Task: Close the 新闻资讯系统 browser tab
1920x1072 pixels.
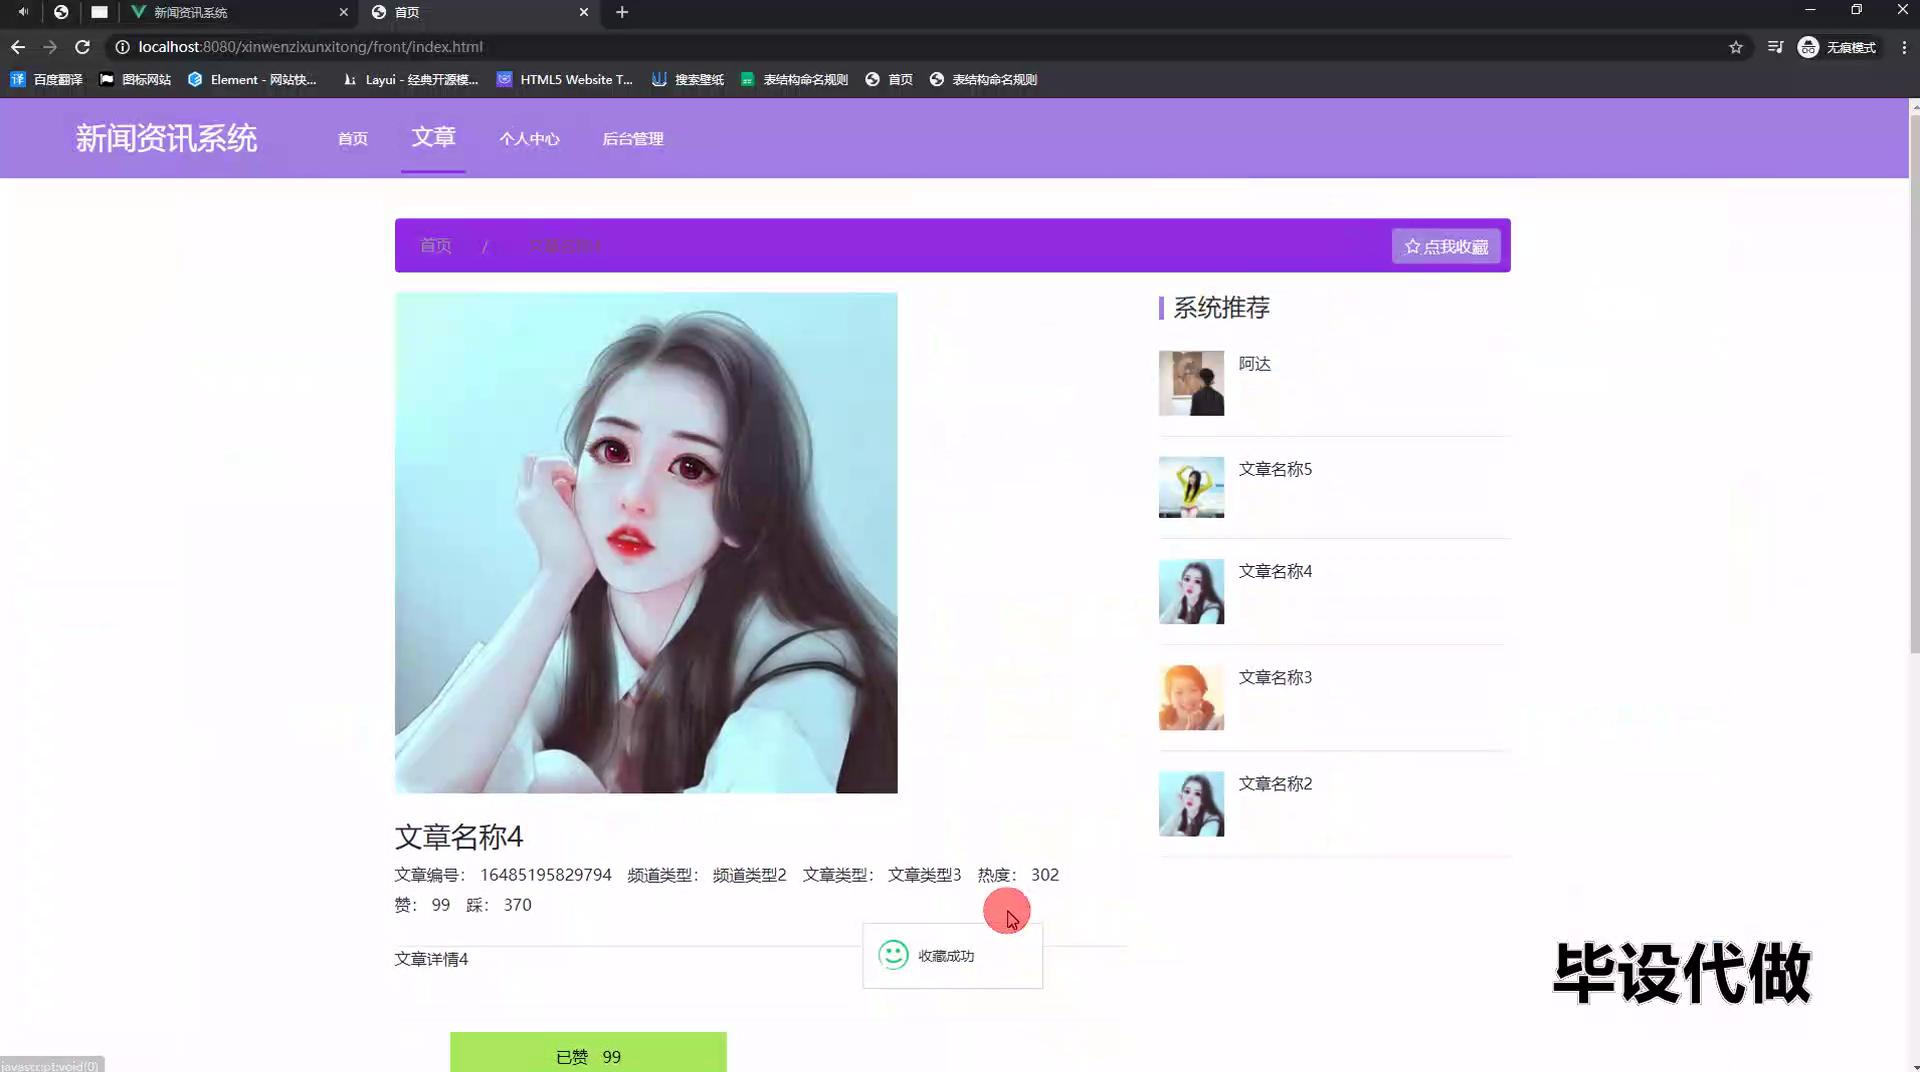Action: point(343,12)
